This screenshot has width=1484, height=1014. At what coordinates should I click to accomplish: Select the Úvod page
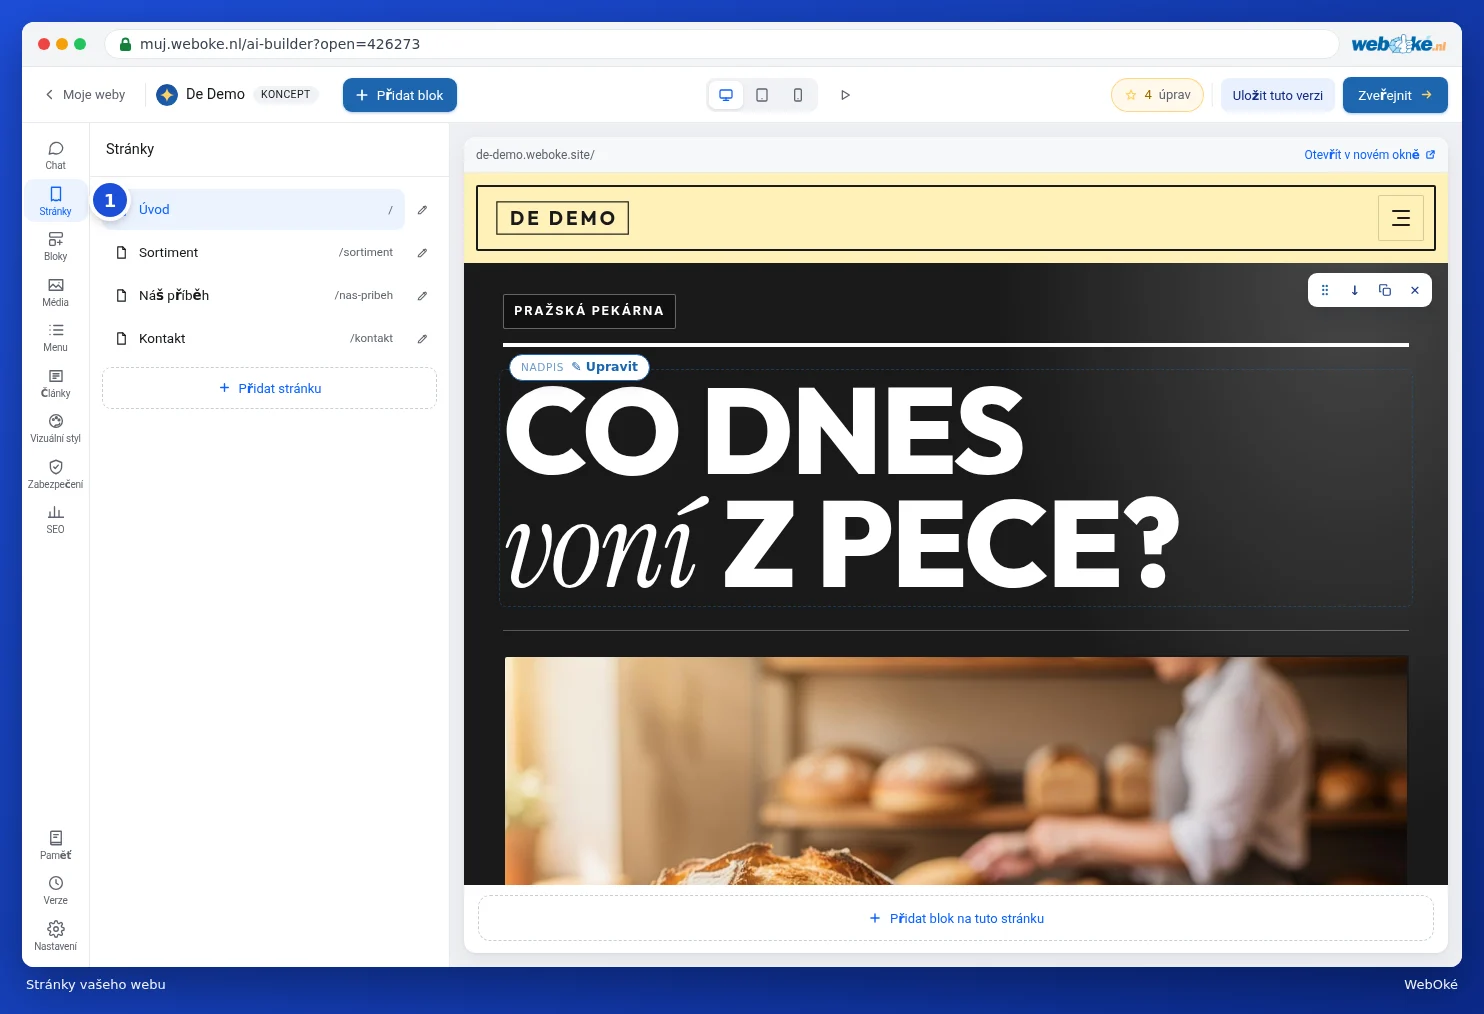point(254,210)
